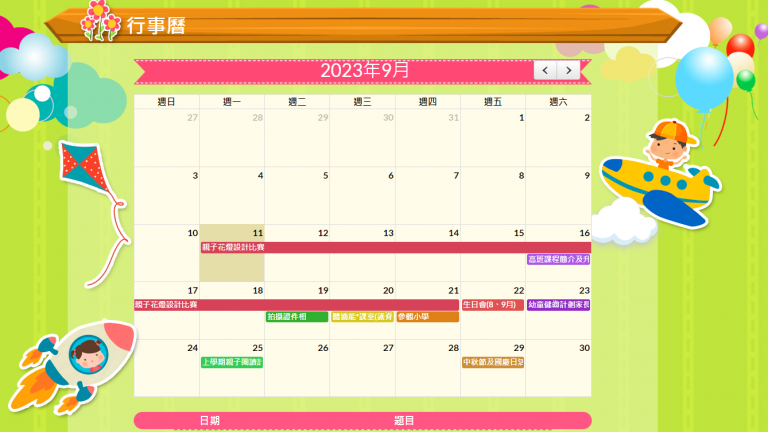Select day number 25
768x432 pixels.
(x=258, y=348)
